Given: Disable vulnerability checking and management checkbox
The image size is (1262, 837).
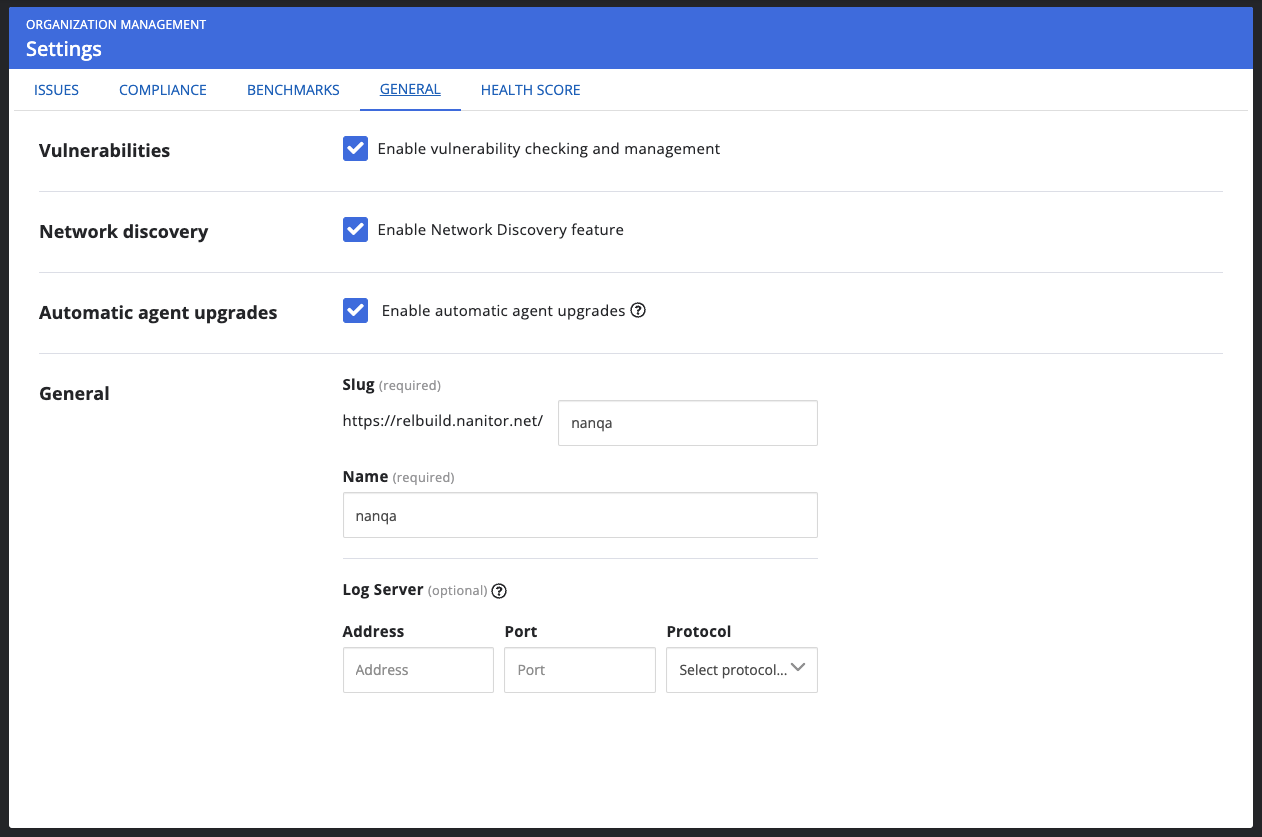Looking at the screenshot, I should click(355, 149).
